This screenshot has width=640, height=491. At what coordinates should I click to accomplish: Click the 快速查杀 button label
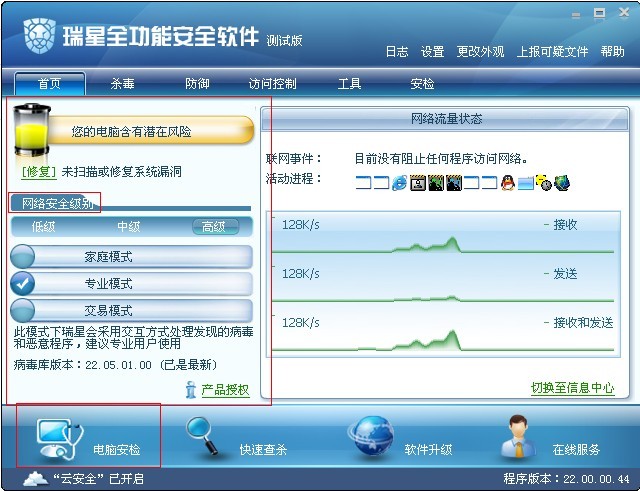[263, 449]
